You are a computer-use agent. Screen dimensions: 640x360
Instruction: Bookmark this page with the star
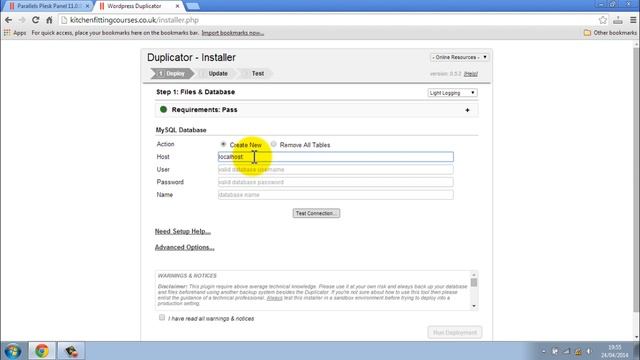tap(602, 20)
